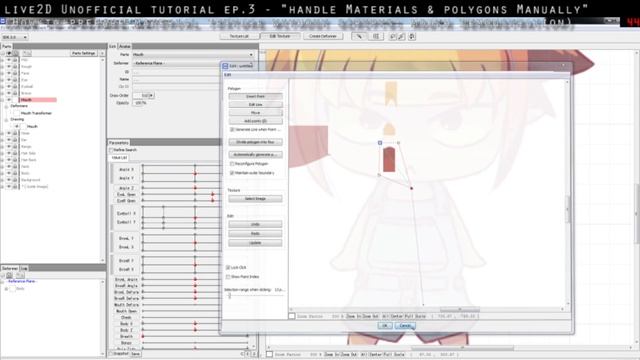Open the SDK version dropdown
The width and height of the screenshot is (640, 360).
15,37
